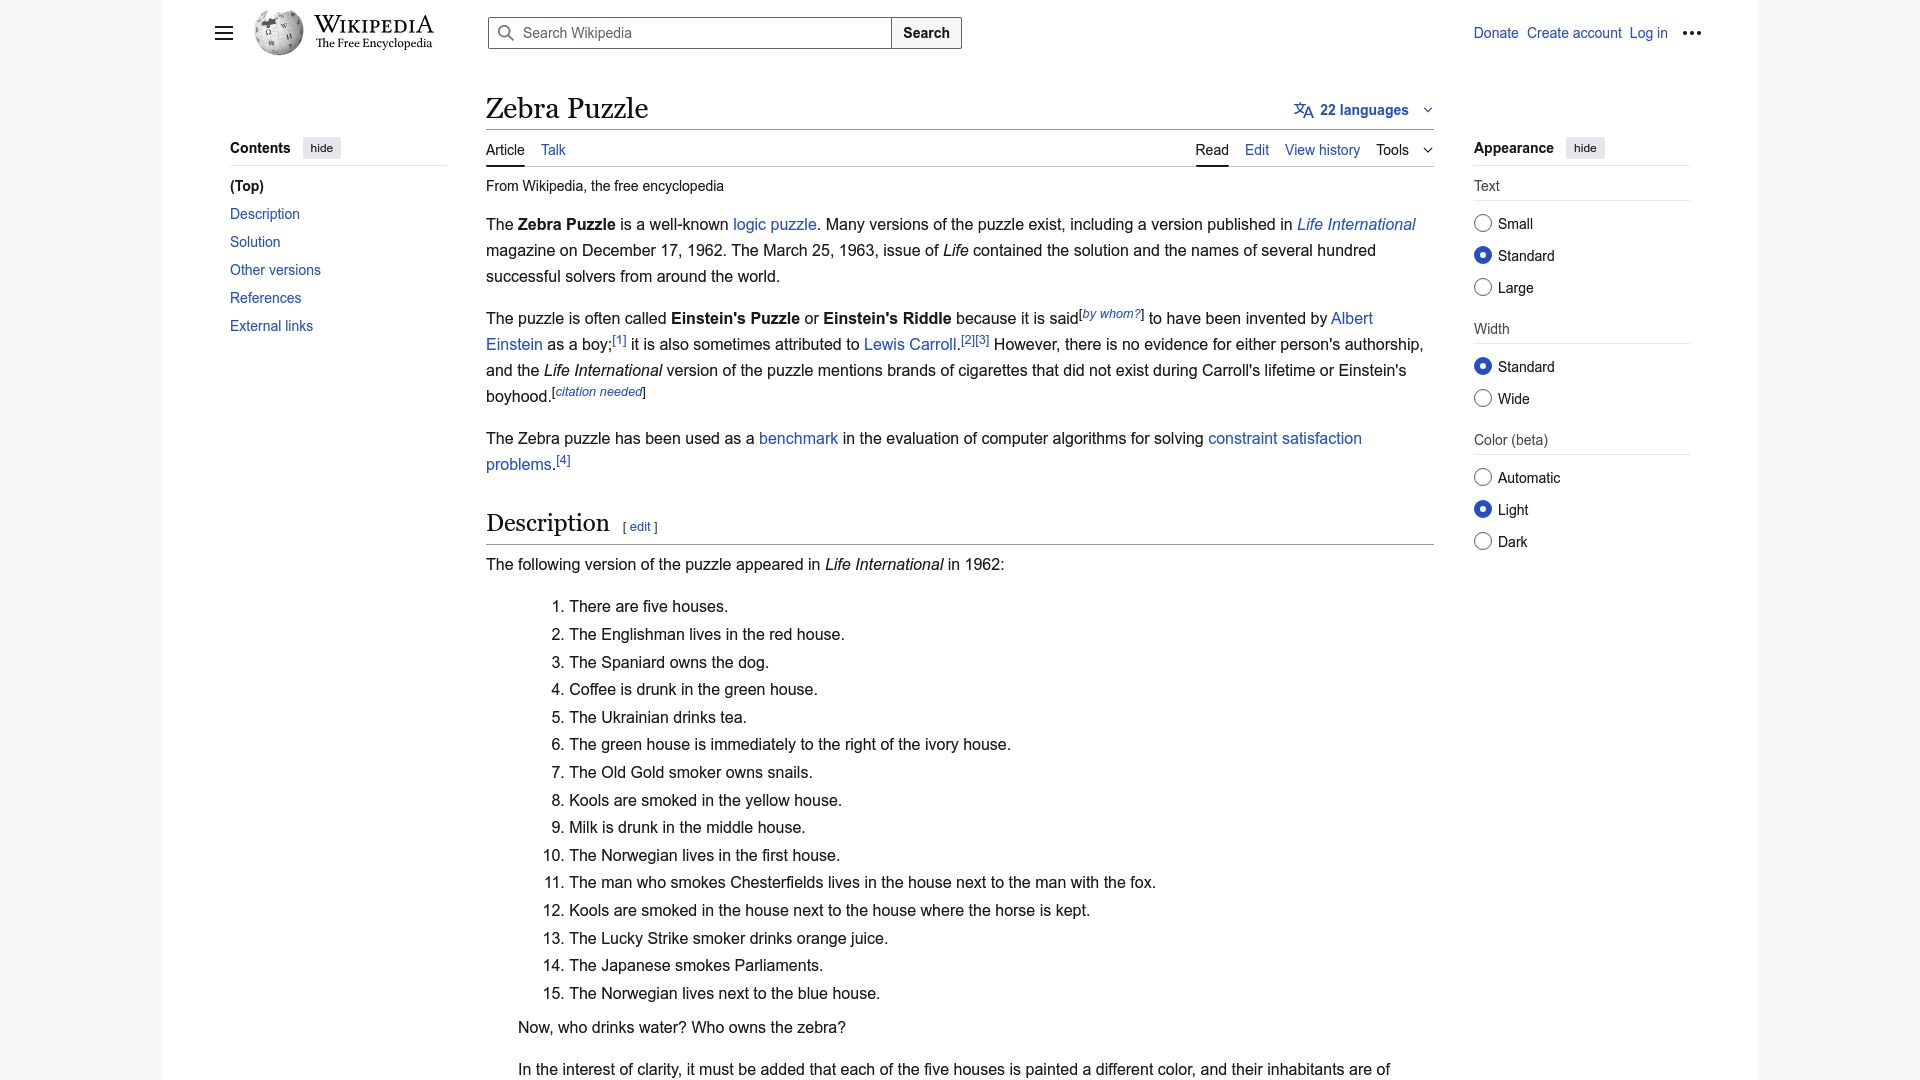Open the Tools dropdown menu
Image resolution: width=1920 pixels, height=1080 pixels.
click(1404, 150)
